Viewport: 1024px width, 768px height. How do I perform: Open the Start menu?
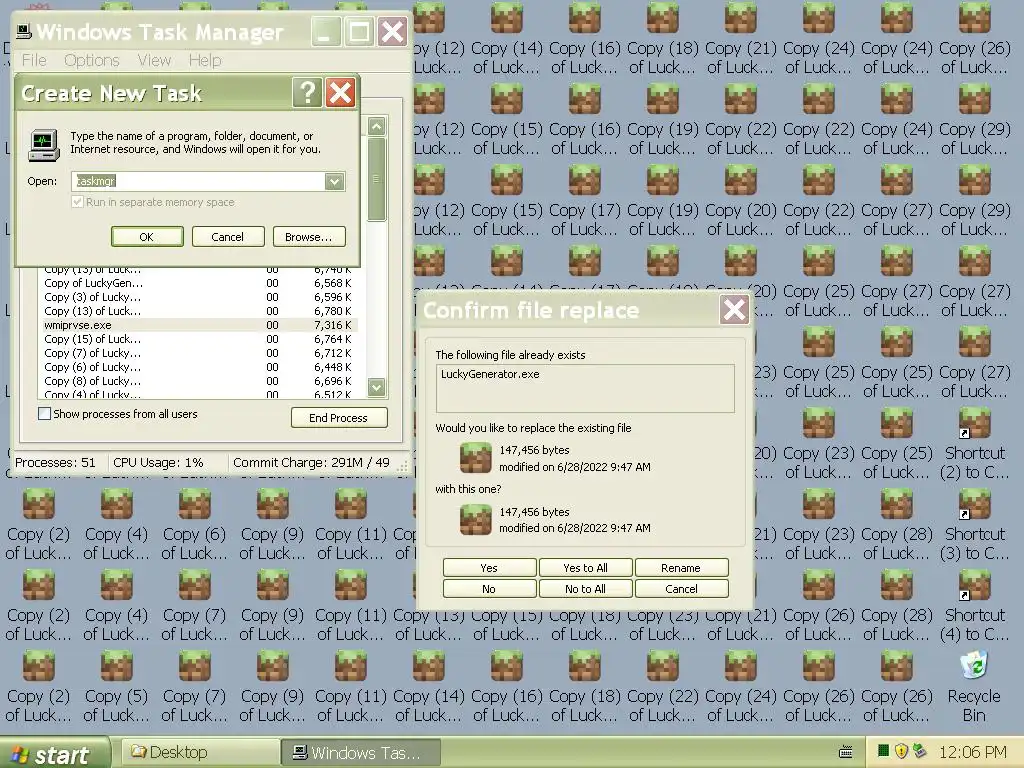click(x=54, y=753)
